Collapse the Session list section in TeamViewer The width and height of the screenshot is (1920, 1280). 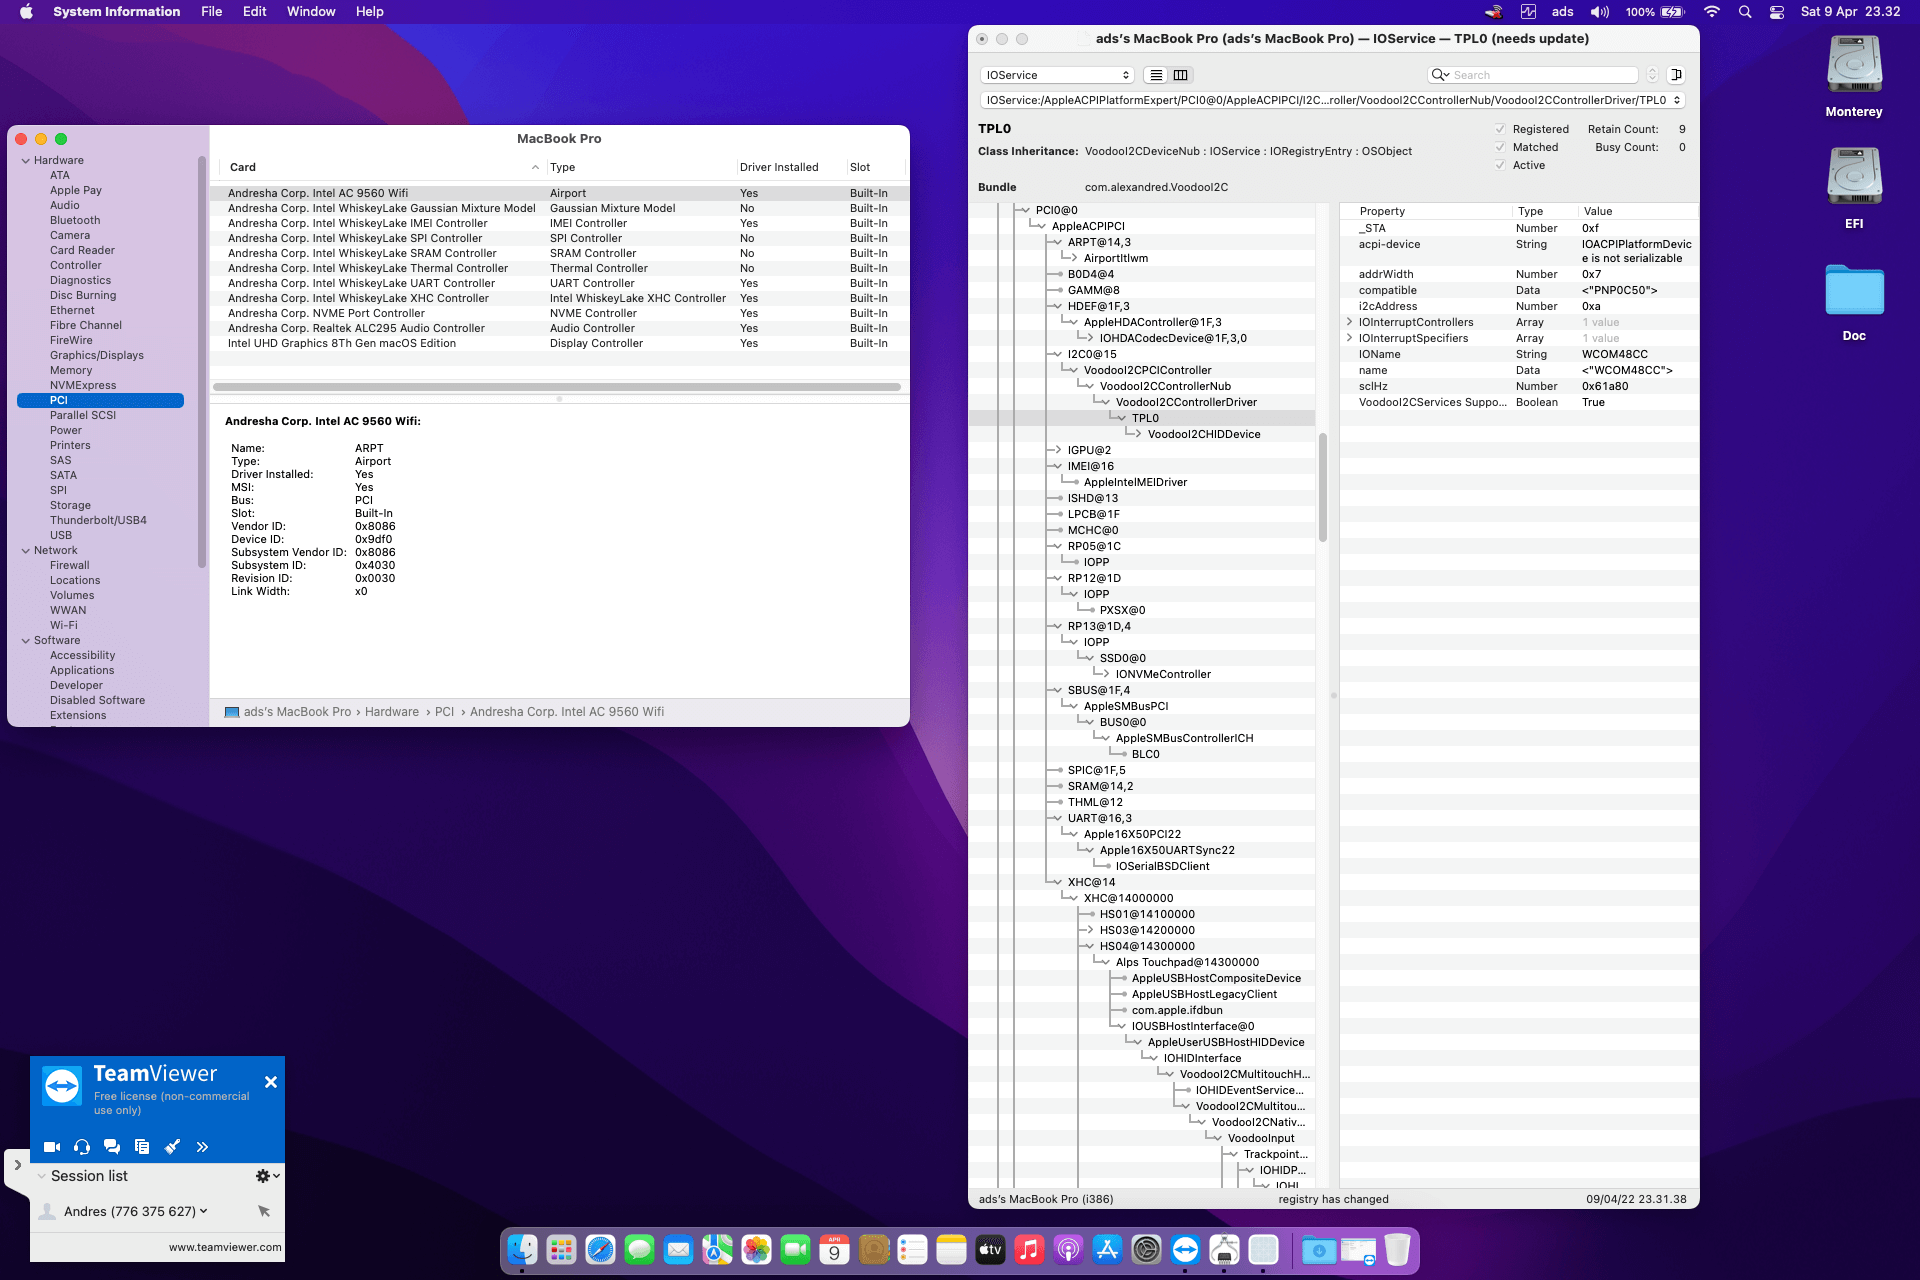click(42, 1176)
